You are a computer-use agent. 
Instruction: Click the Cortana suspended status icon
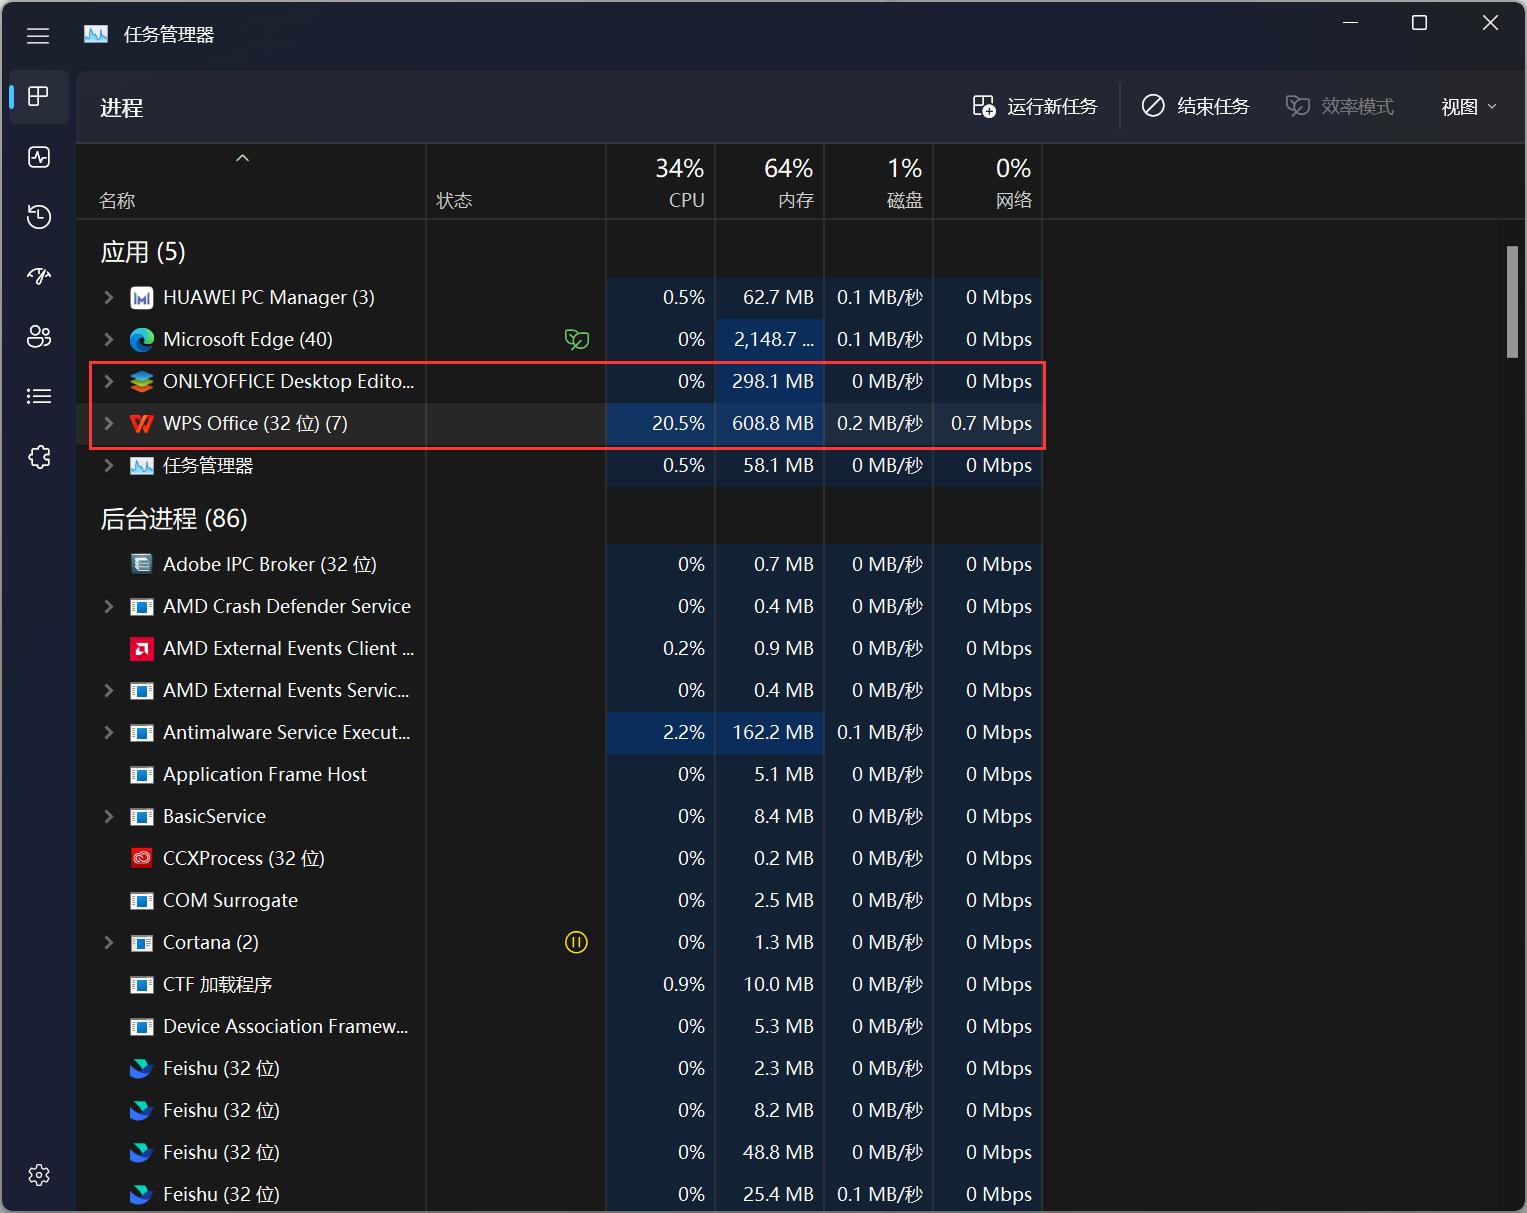[576, 942]
